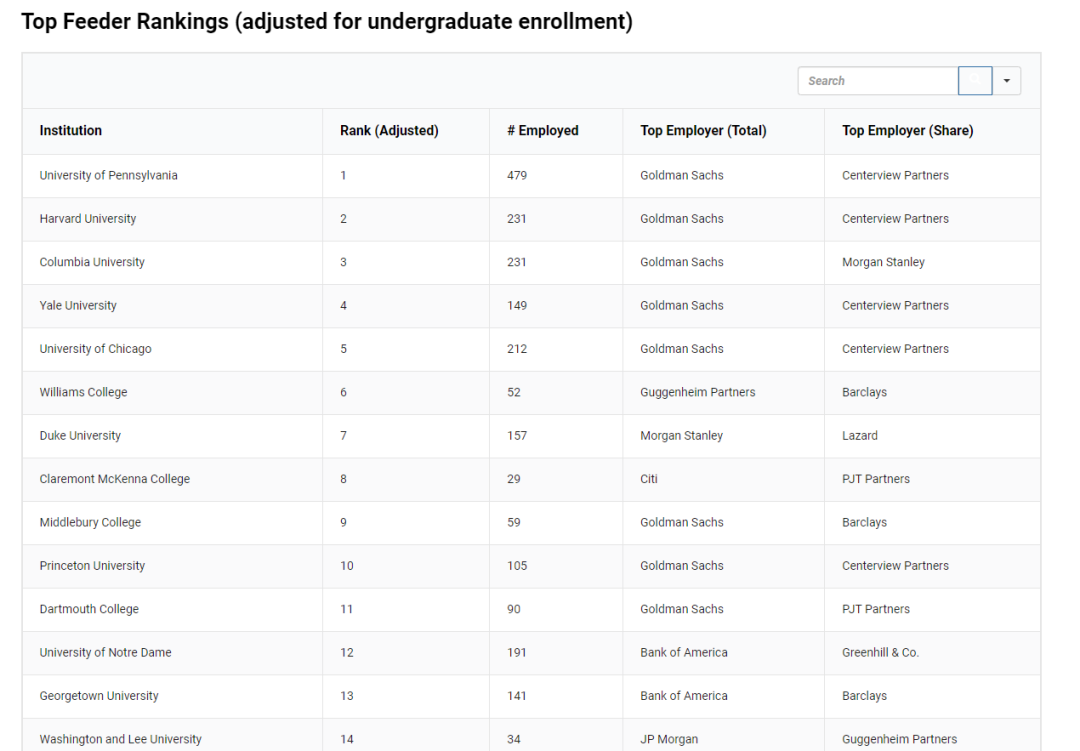Image resolution: width=1080 pixels, height=751 pixels.
Task: Click the # Employed column header
Action: point(543,131)
